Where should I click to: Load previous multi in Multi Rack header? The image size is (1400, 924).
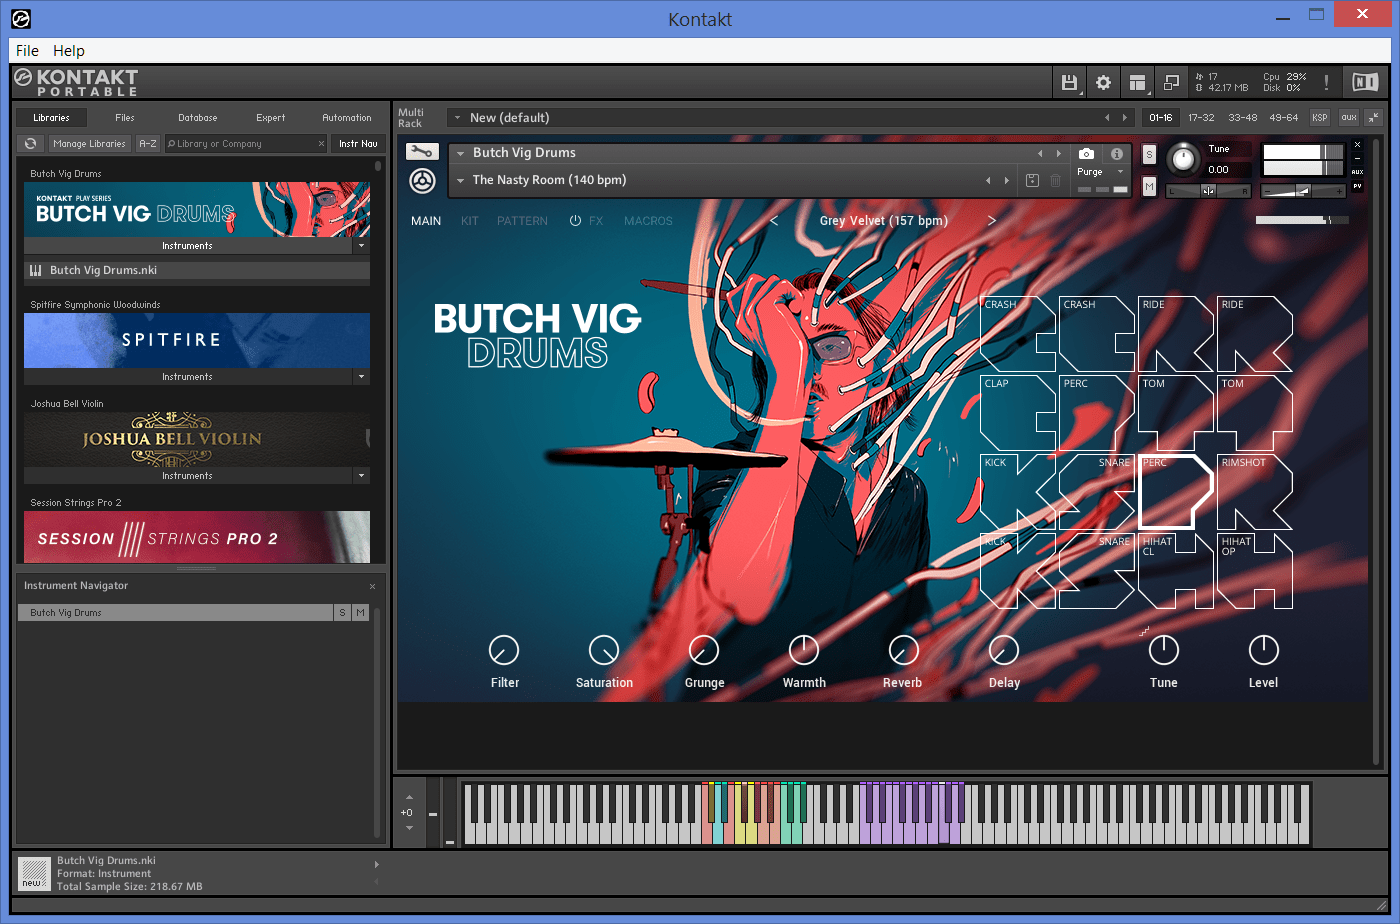1107,118
